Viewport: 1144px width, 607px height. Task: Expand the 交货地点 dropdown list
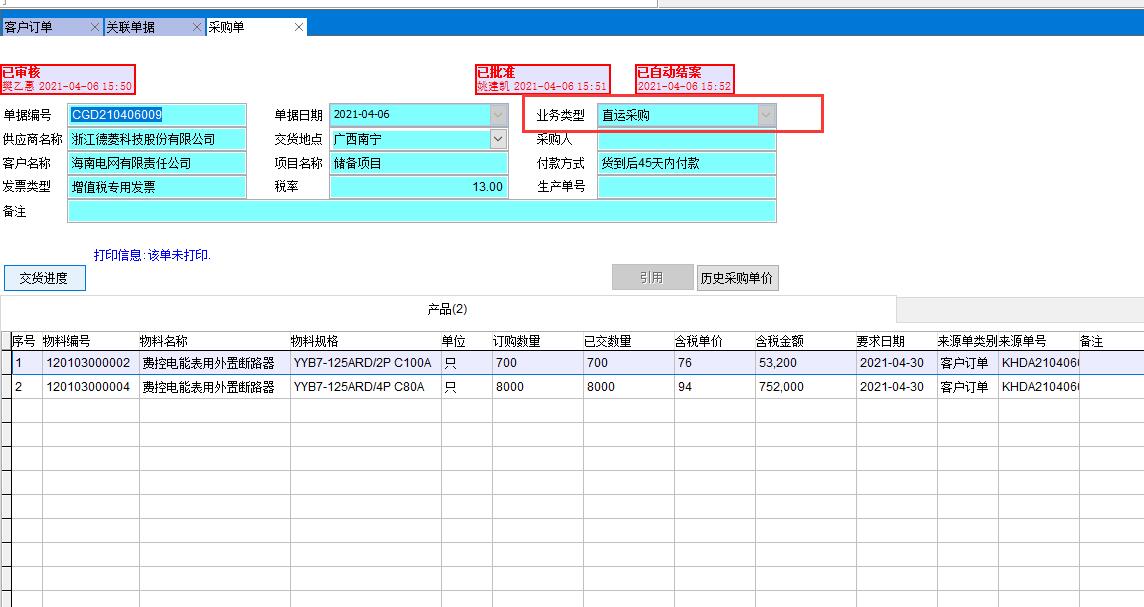point(499,139)
